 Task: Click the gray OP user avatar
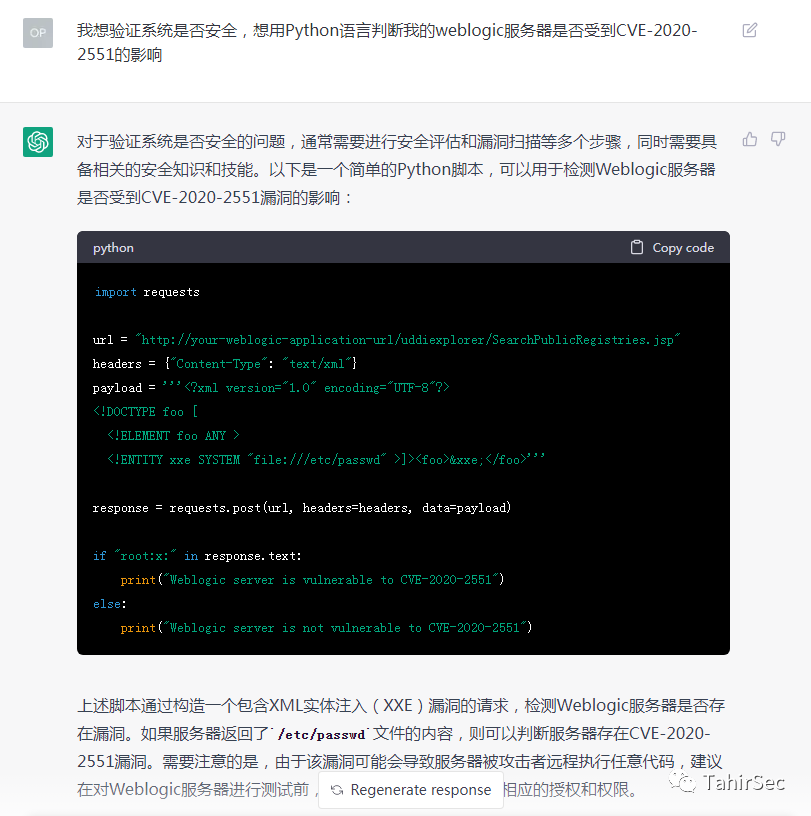click(38, 33)
